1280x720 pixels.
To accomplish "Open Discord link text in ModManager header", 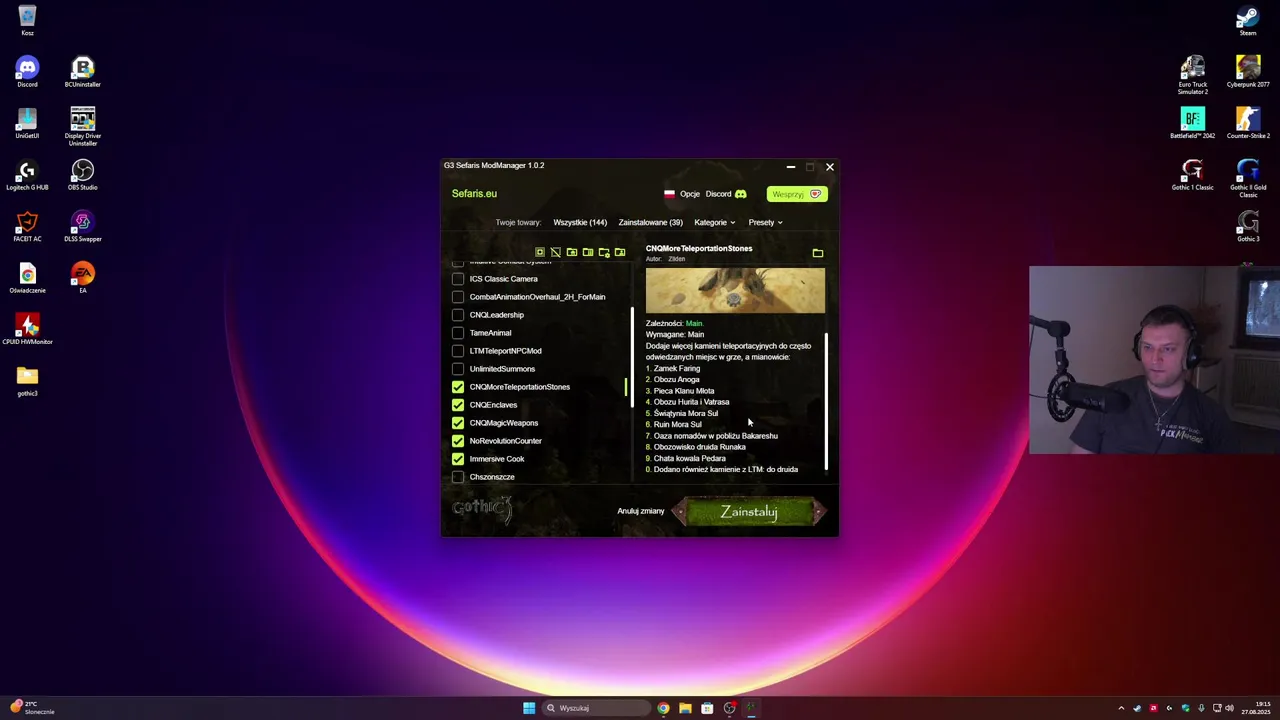I will pos(718,194).
